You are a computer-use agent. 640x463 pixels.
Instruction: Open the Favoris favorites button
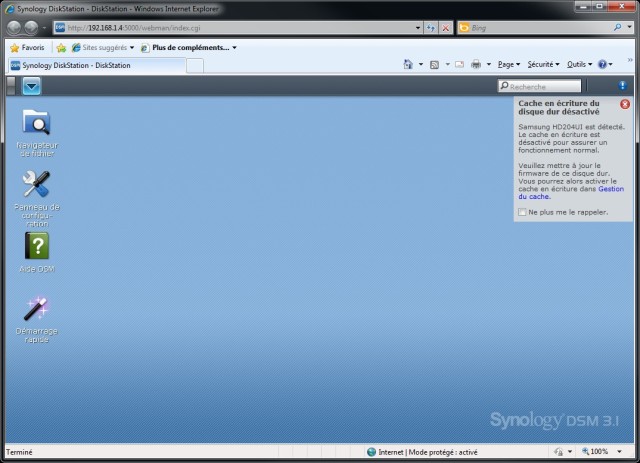27,47
